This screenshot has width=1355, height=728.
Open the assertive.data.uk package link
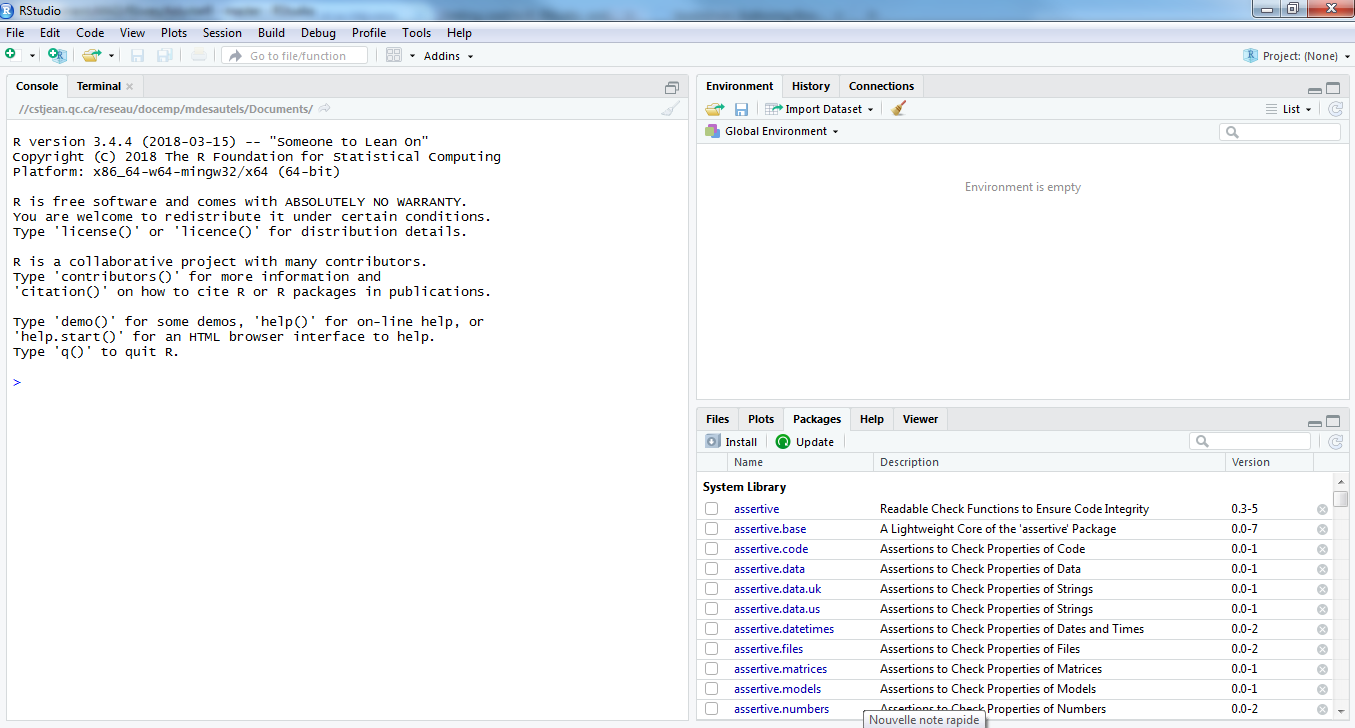[777, 589]
